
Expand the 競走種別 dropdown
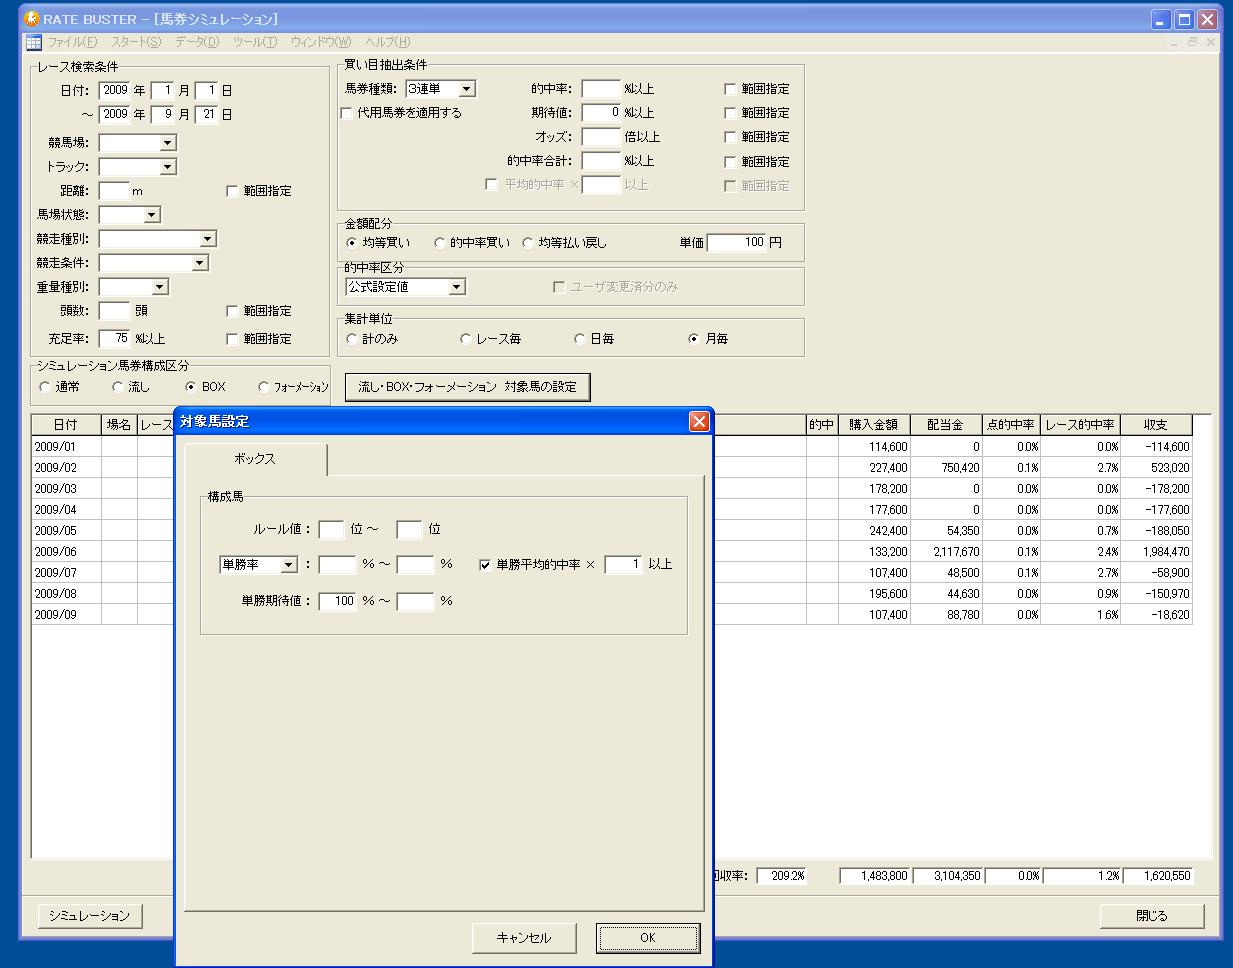207,239
